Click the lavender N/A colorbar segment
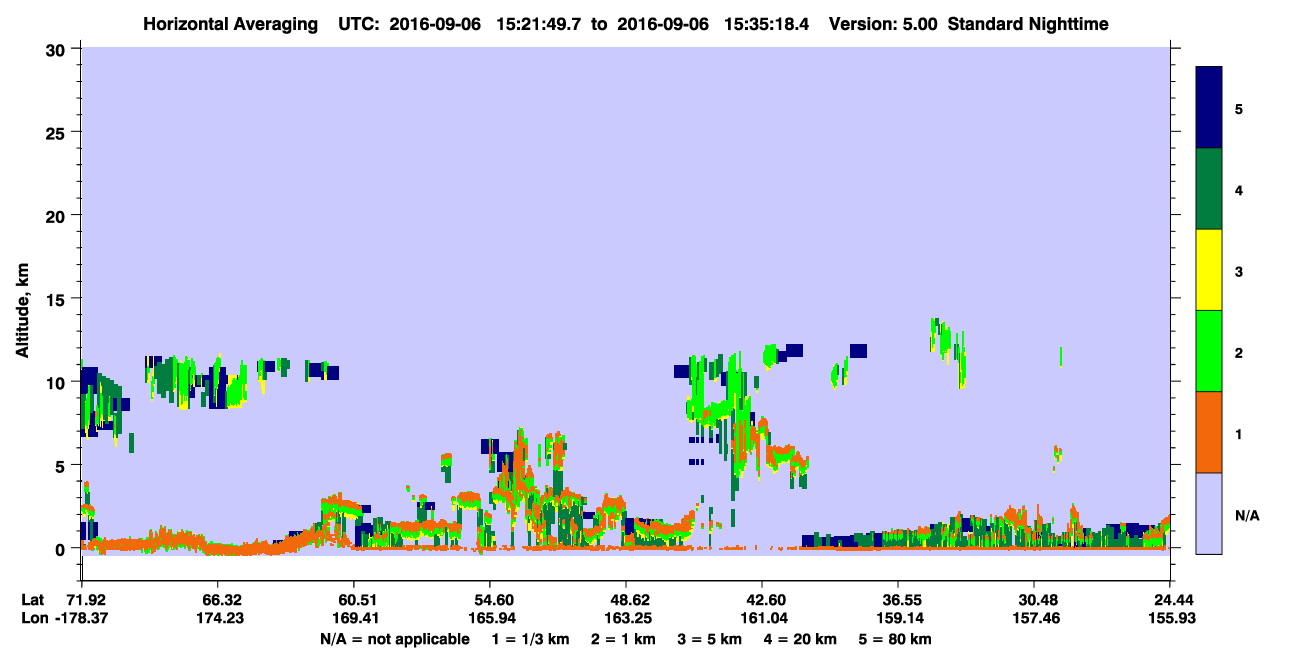This screenshot has height=667, width=1300. 1209,513
